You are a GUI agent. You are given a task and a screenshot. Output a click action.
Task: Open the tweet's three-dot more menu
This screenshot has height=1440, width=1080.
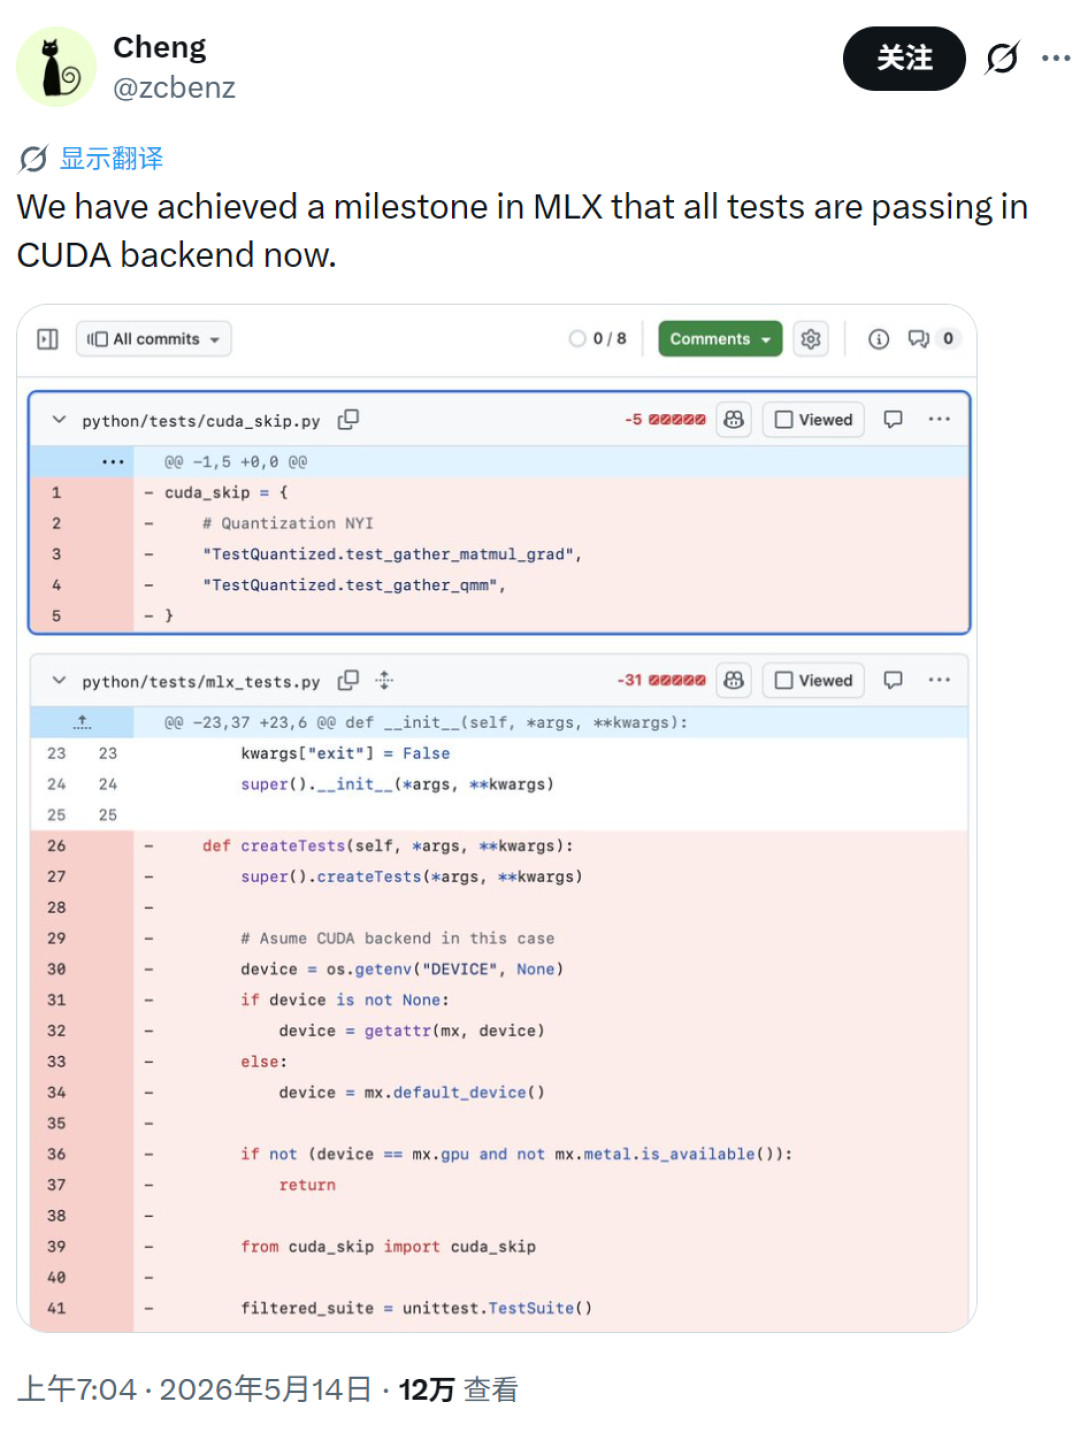(x=1056, y=58)
